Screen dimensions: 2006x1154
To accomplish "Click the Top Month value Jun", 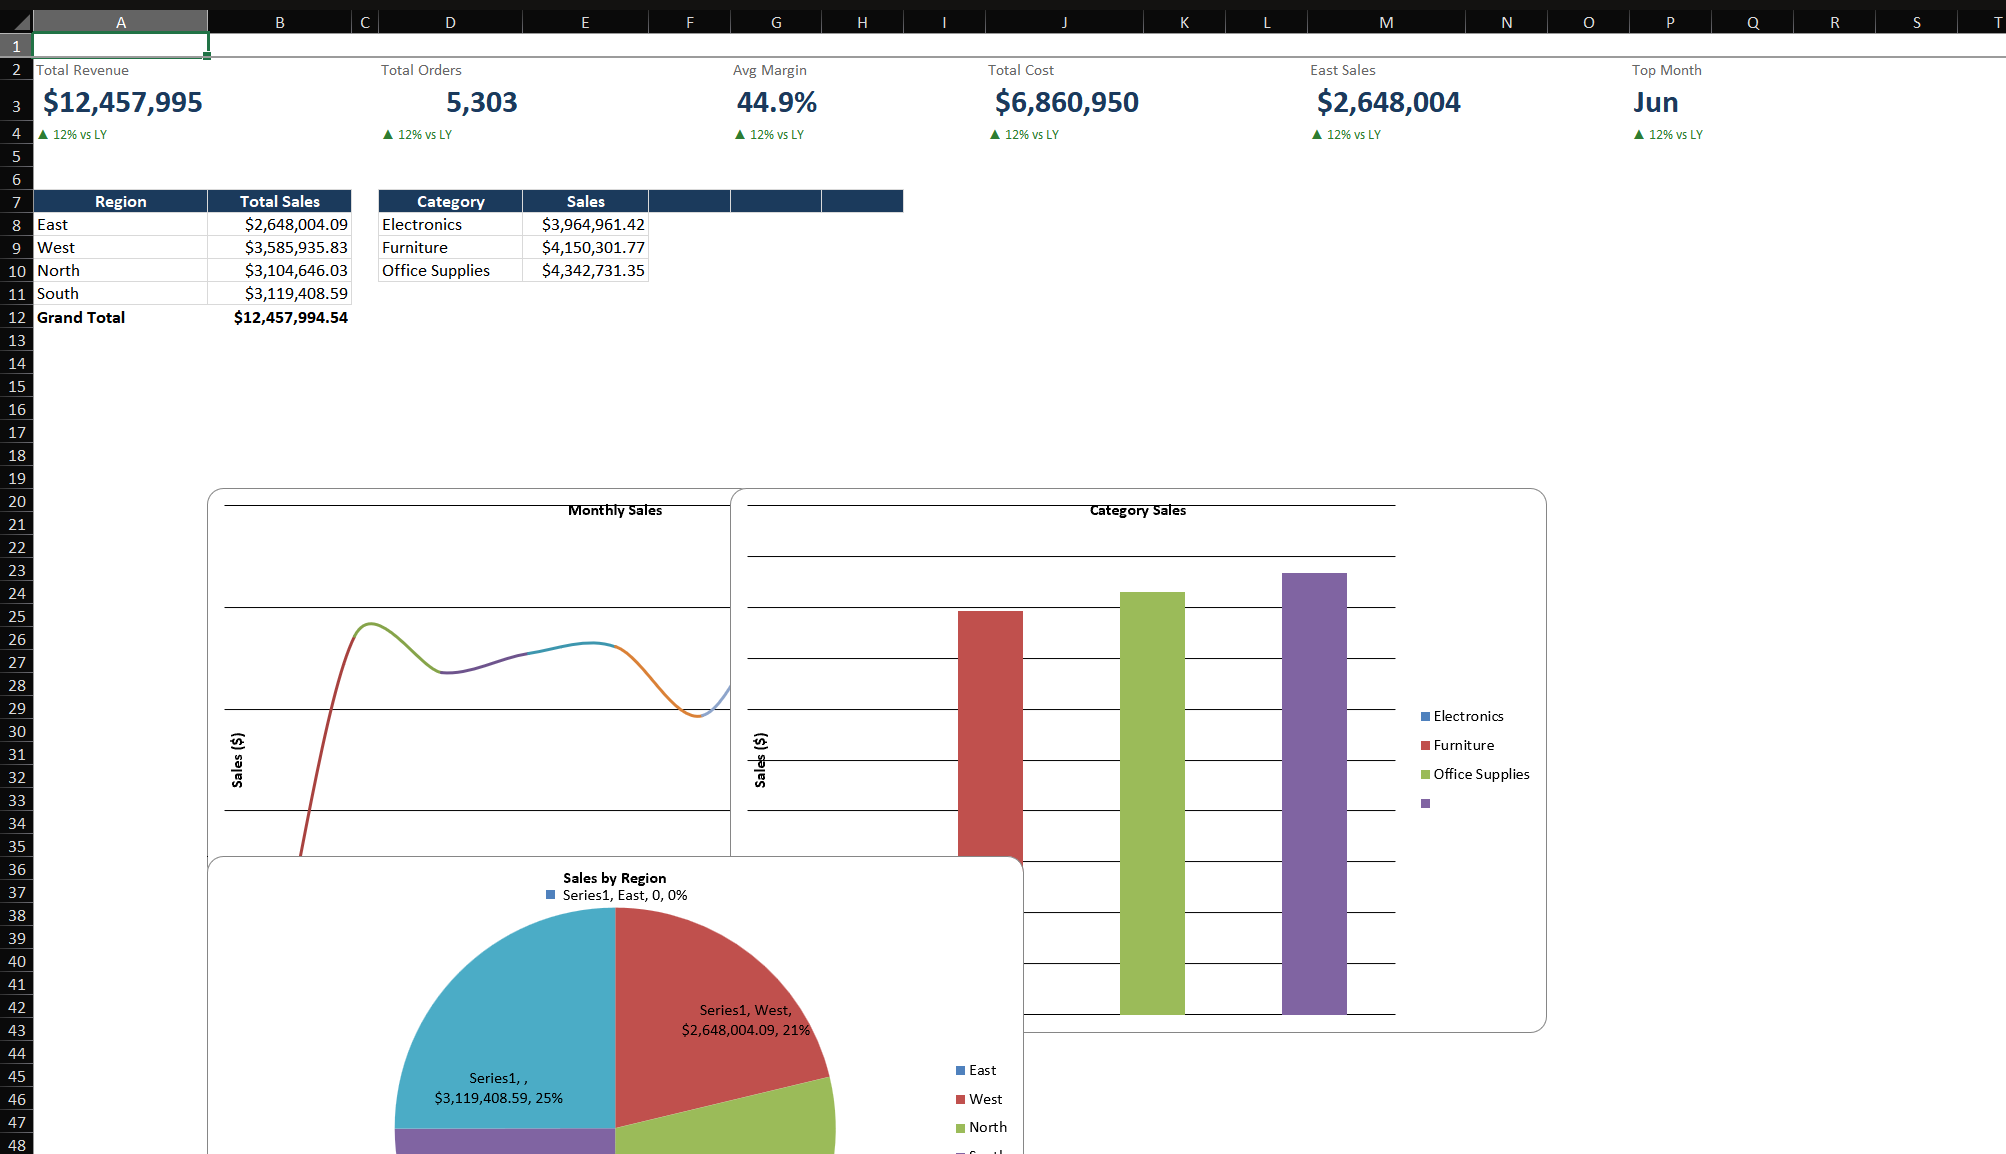I will (1656, 102).
